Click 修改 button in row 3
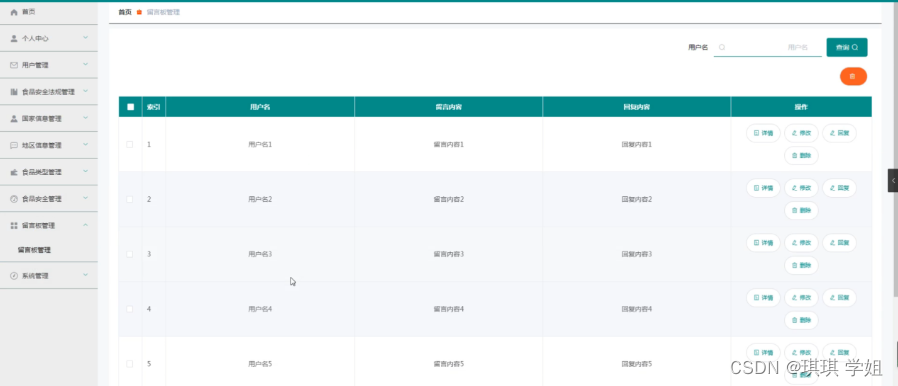This screenshot has height=386, width=898. tap(801, 243)
